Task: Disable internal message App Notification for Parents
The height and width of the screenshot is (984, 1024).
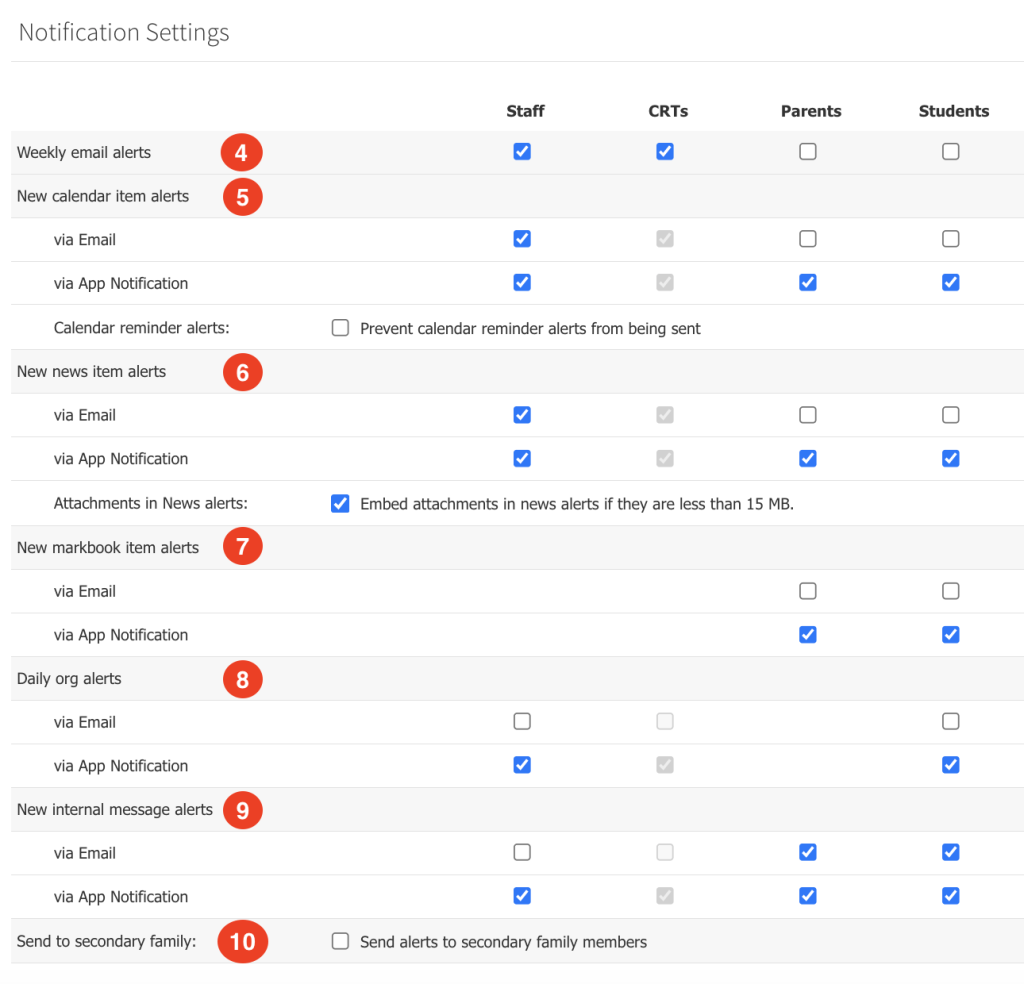Action: [x=808, y=896]
